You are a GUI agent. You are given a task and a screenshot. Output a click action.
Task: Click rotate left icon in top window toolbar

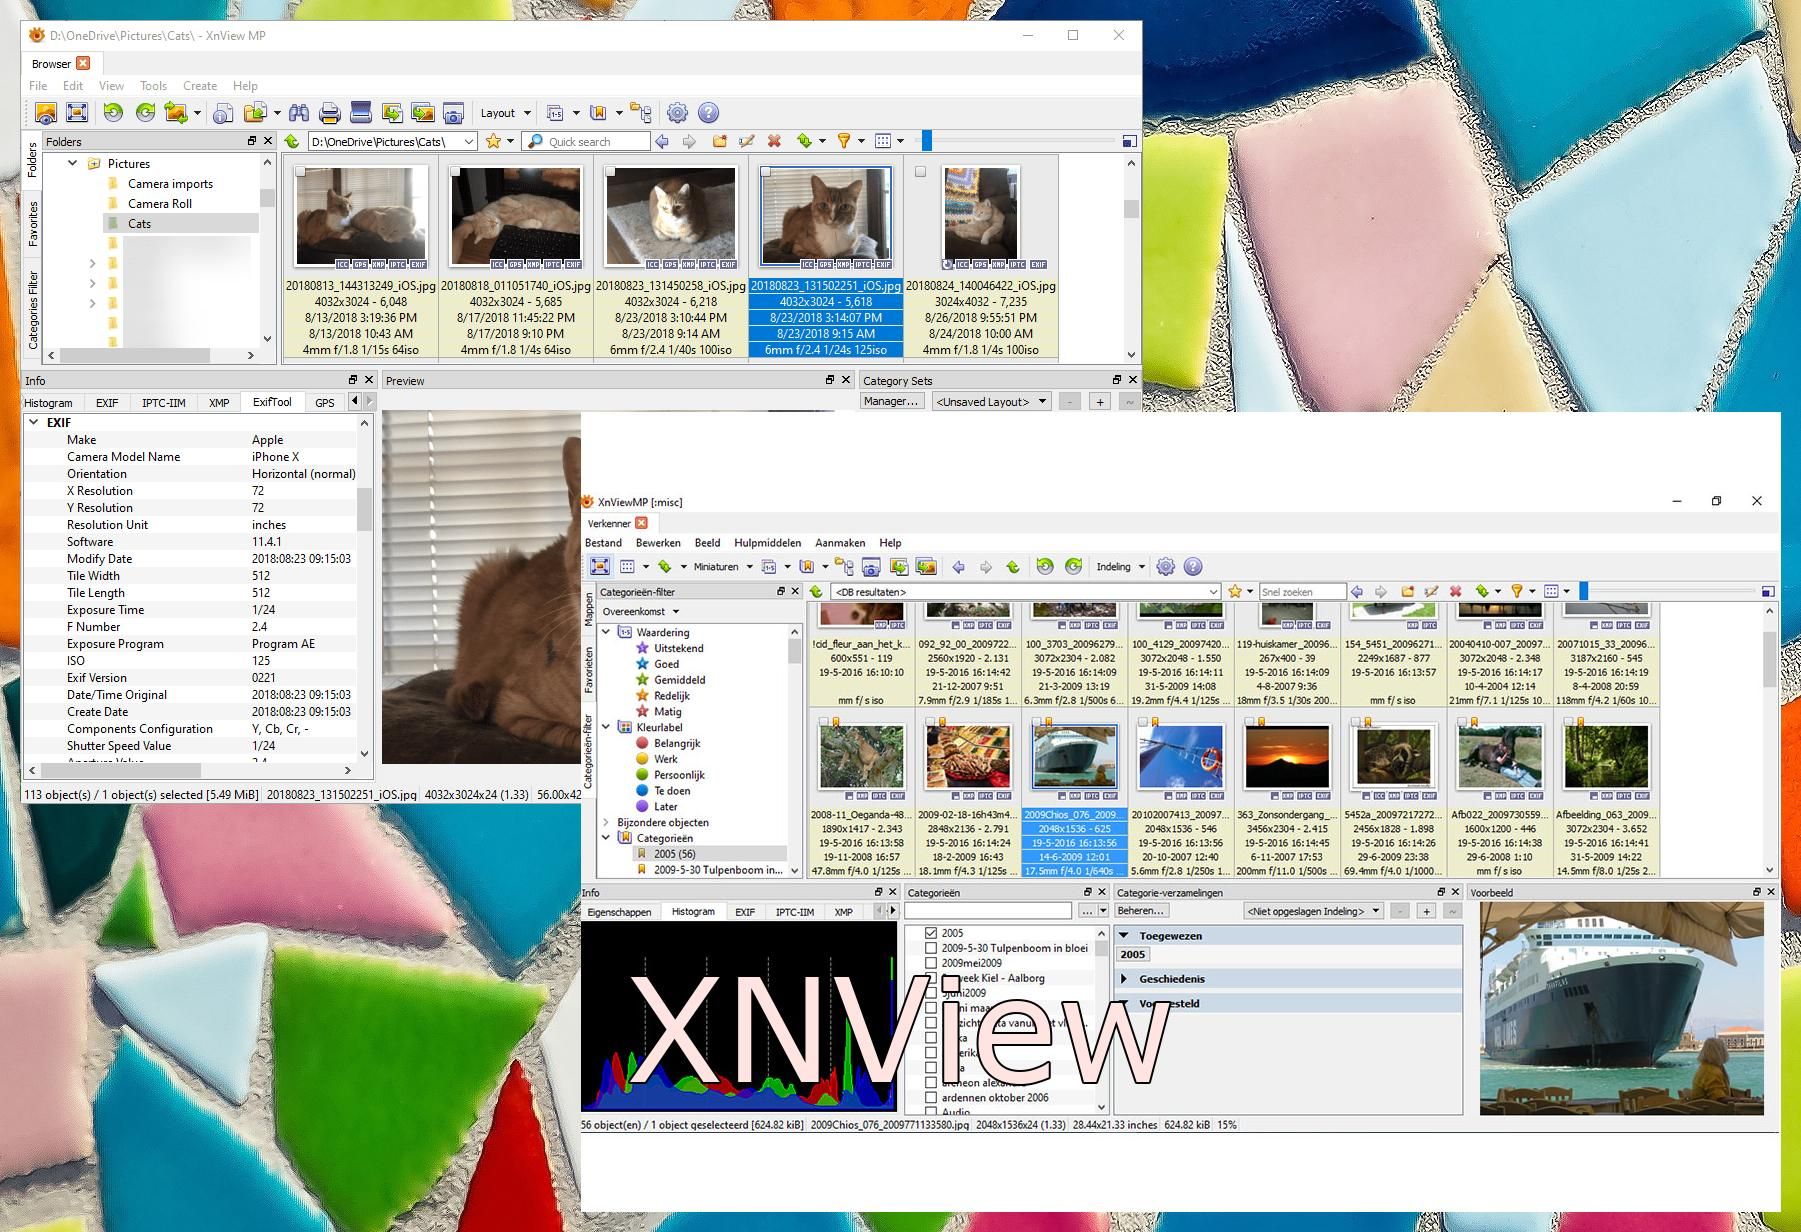coord(113,113)
